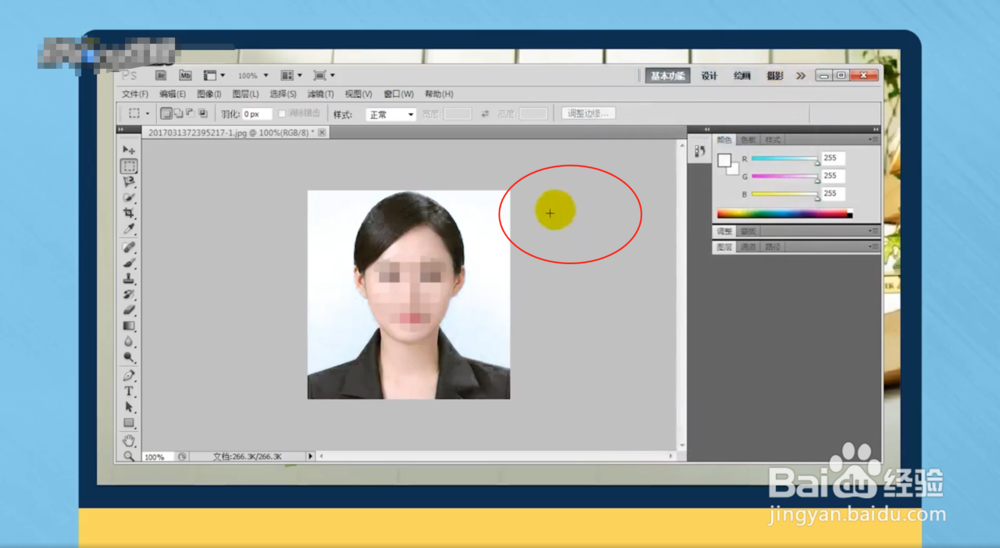Viewport: 1000px width, 548px height.
Task: Choose Intersect with Selection mode
Action: click(x=203, y=114)
